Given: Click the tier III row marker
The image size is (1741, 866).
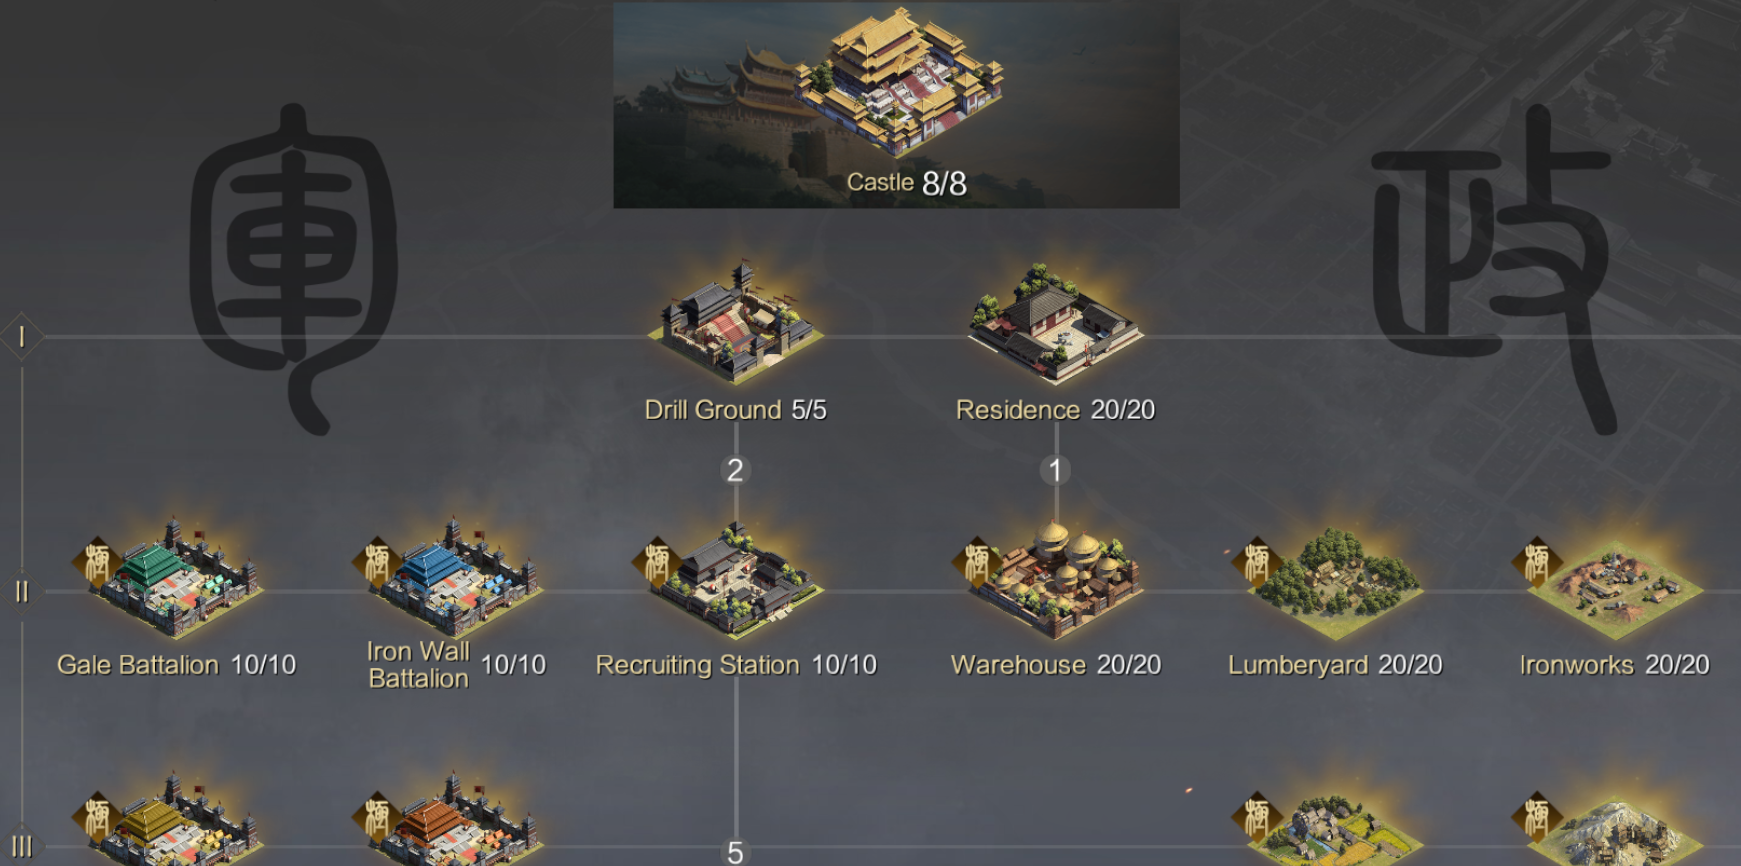Looking at the screenshot, I should tap(21, 847).
